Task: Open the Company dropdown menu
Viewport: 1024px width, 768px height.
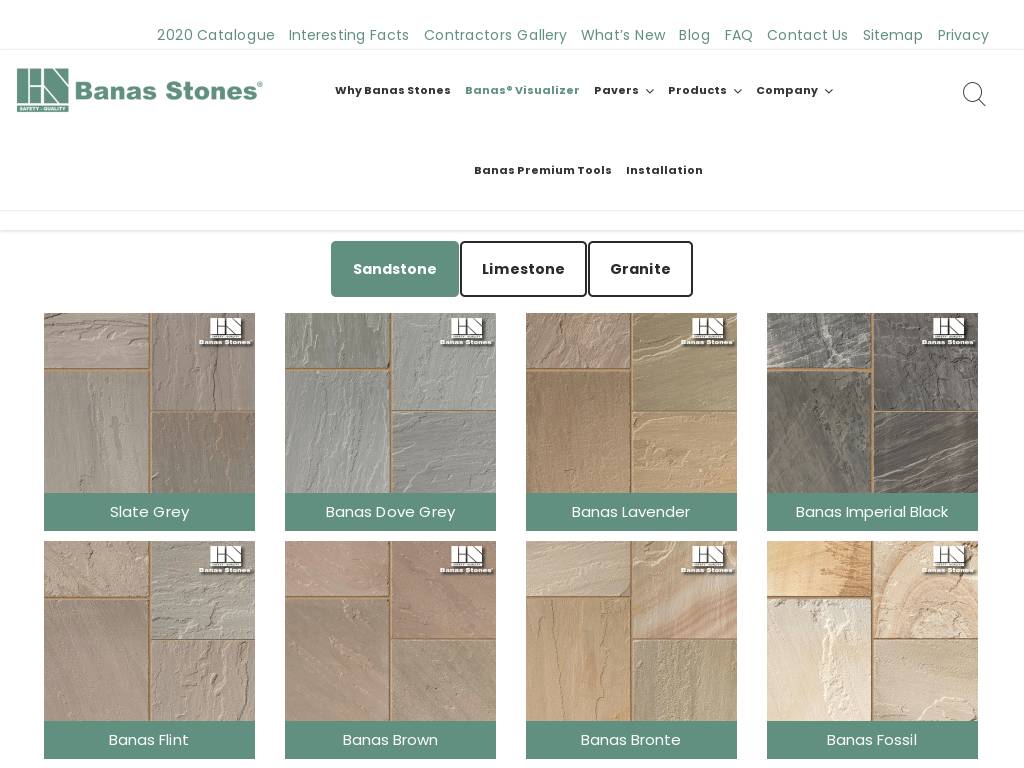Action: [x=794, y=90]
